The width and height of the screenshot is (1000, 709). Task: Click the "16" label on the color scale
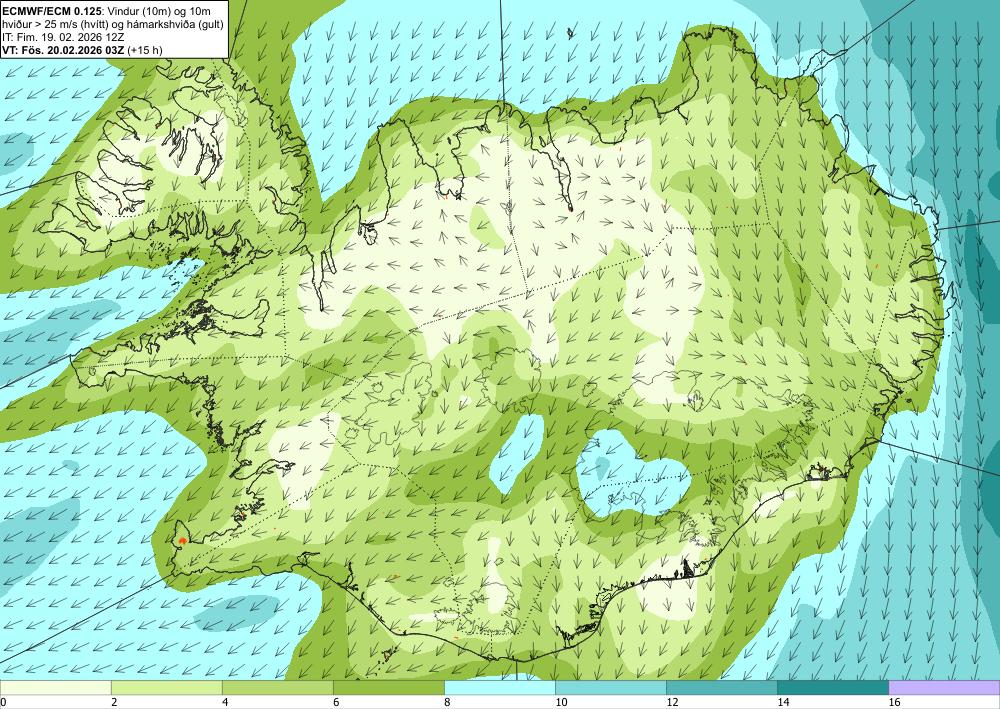point(895,702)
